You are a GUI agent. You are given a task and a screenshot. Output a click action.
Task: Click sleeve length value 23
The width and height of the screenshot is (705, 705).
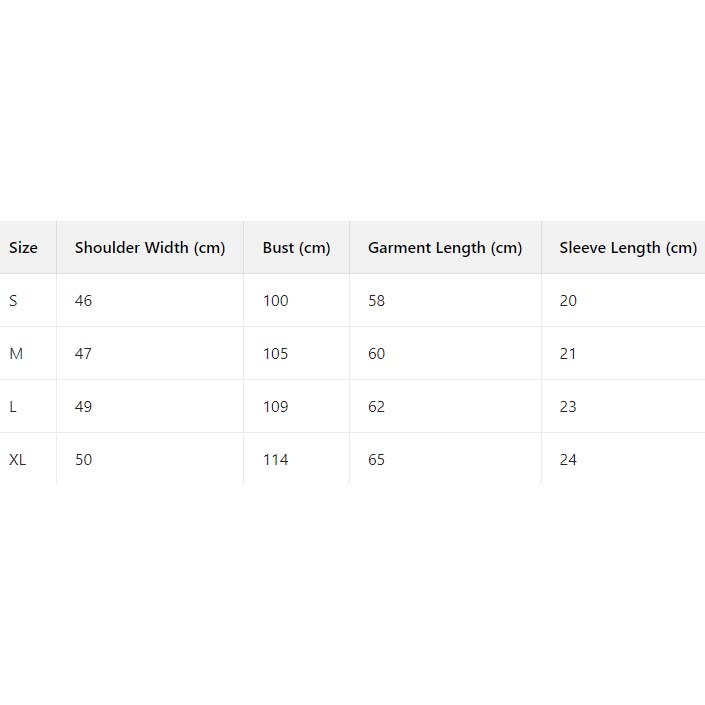tap(568, 407)
